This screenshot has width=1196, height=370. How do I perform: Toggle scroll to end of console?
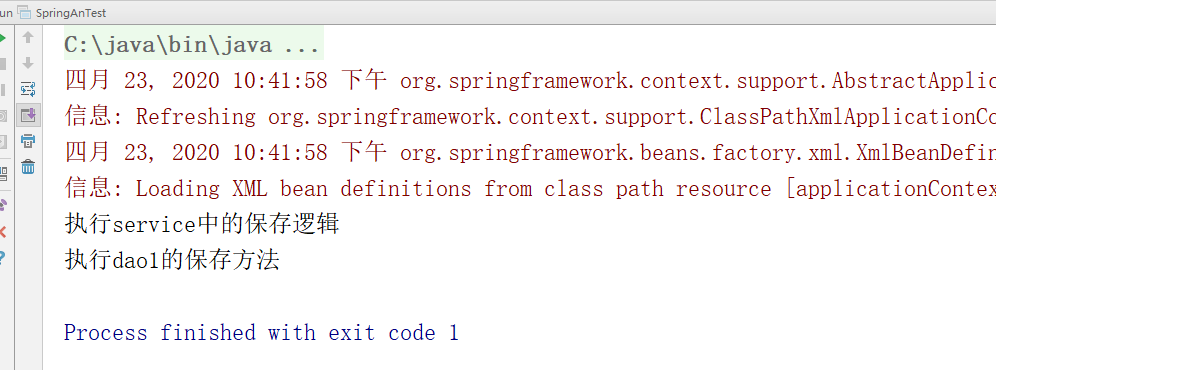tap(28, 114)
